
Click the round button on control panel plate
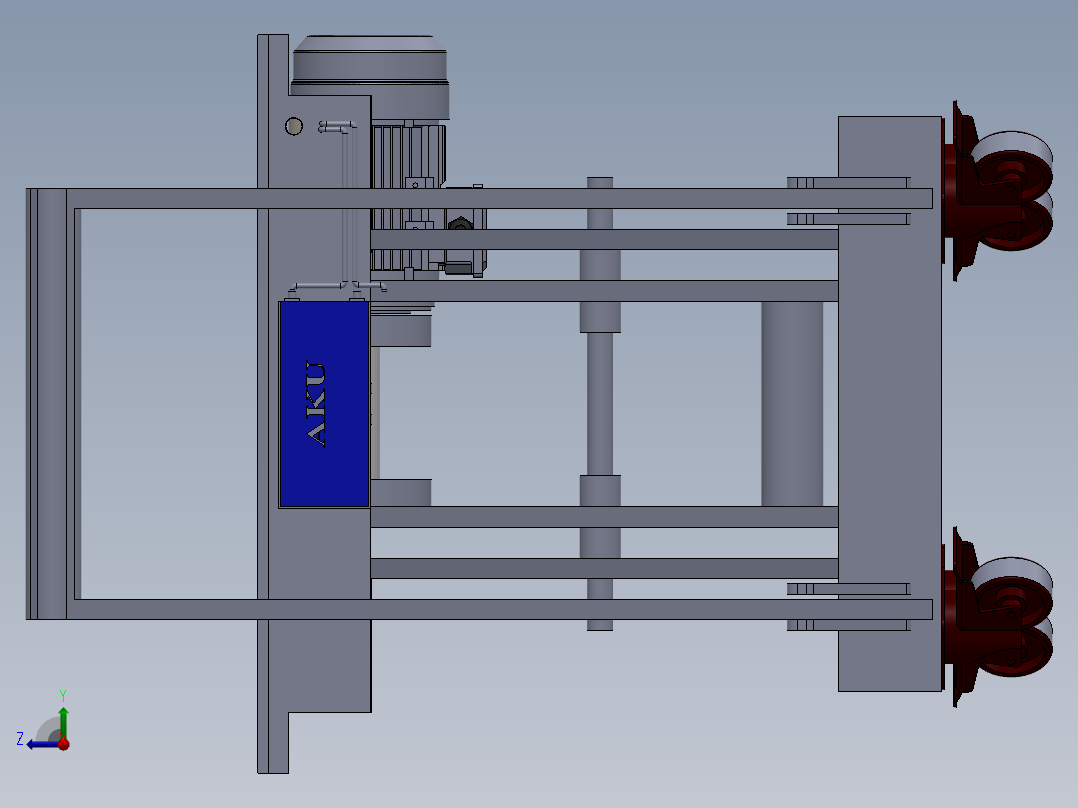pyautogui.click(x=293, y=126)
